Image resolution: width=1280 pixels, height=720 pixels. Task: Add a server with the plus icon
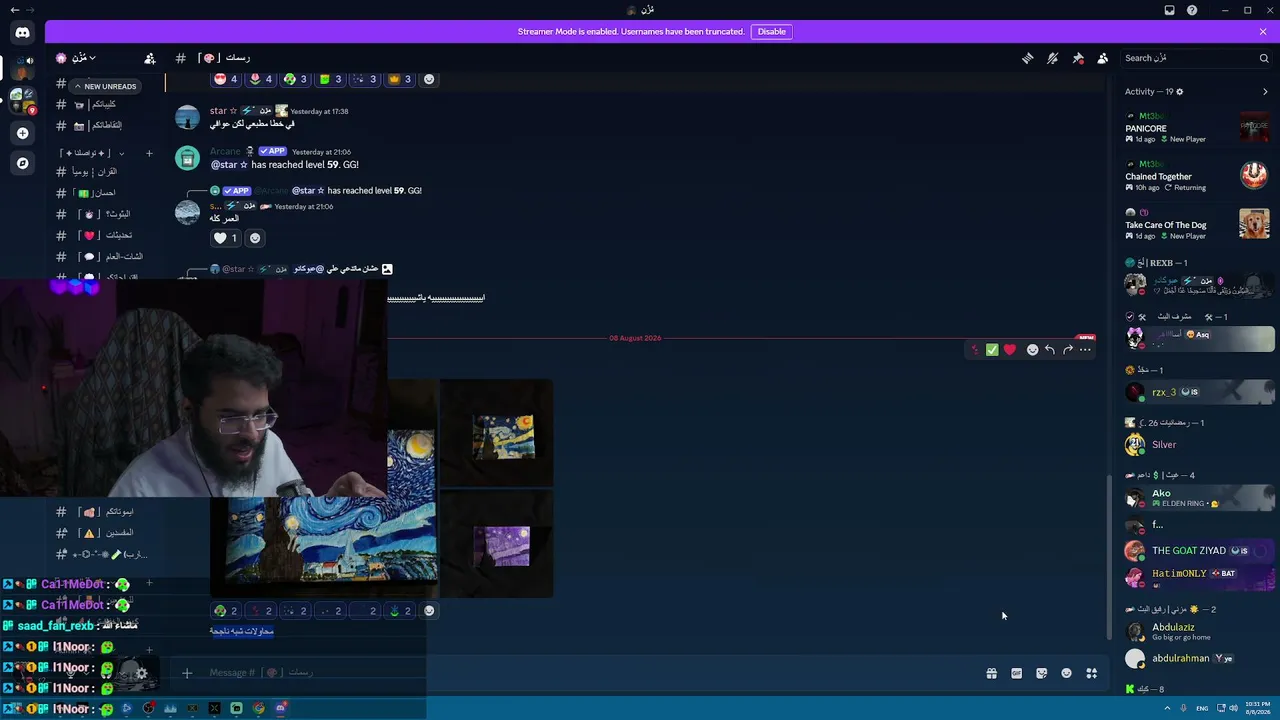pyautogui.click(x=22, y=133)
